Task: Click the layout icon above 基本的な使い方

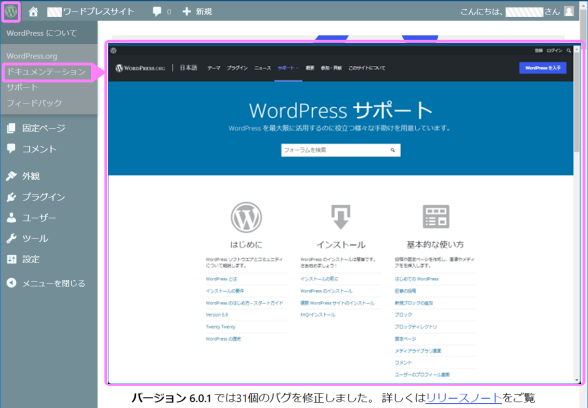Action: click(436, 216)
